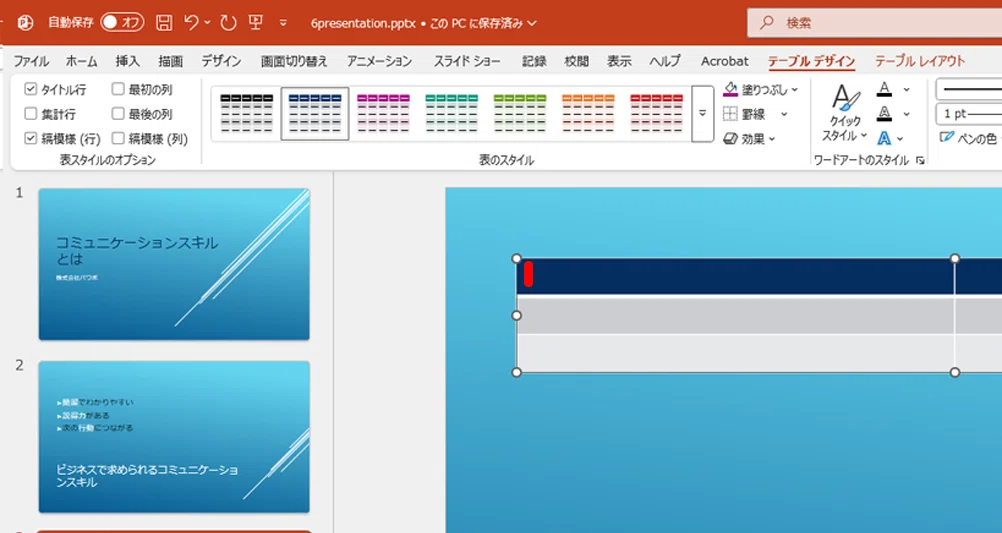Apply the dark blue table style

(315, 113)
